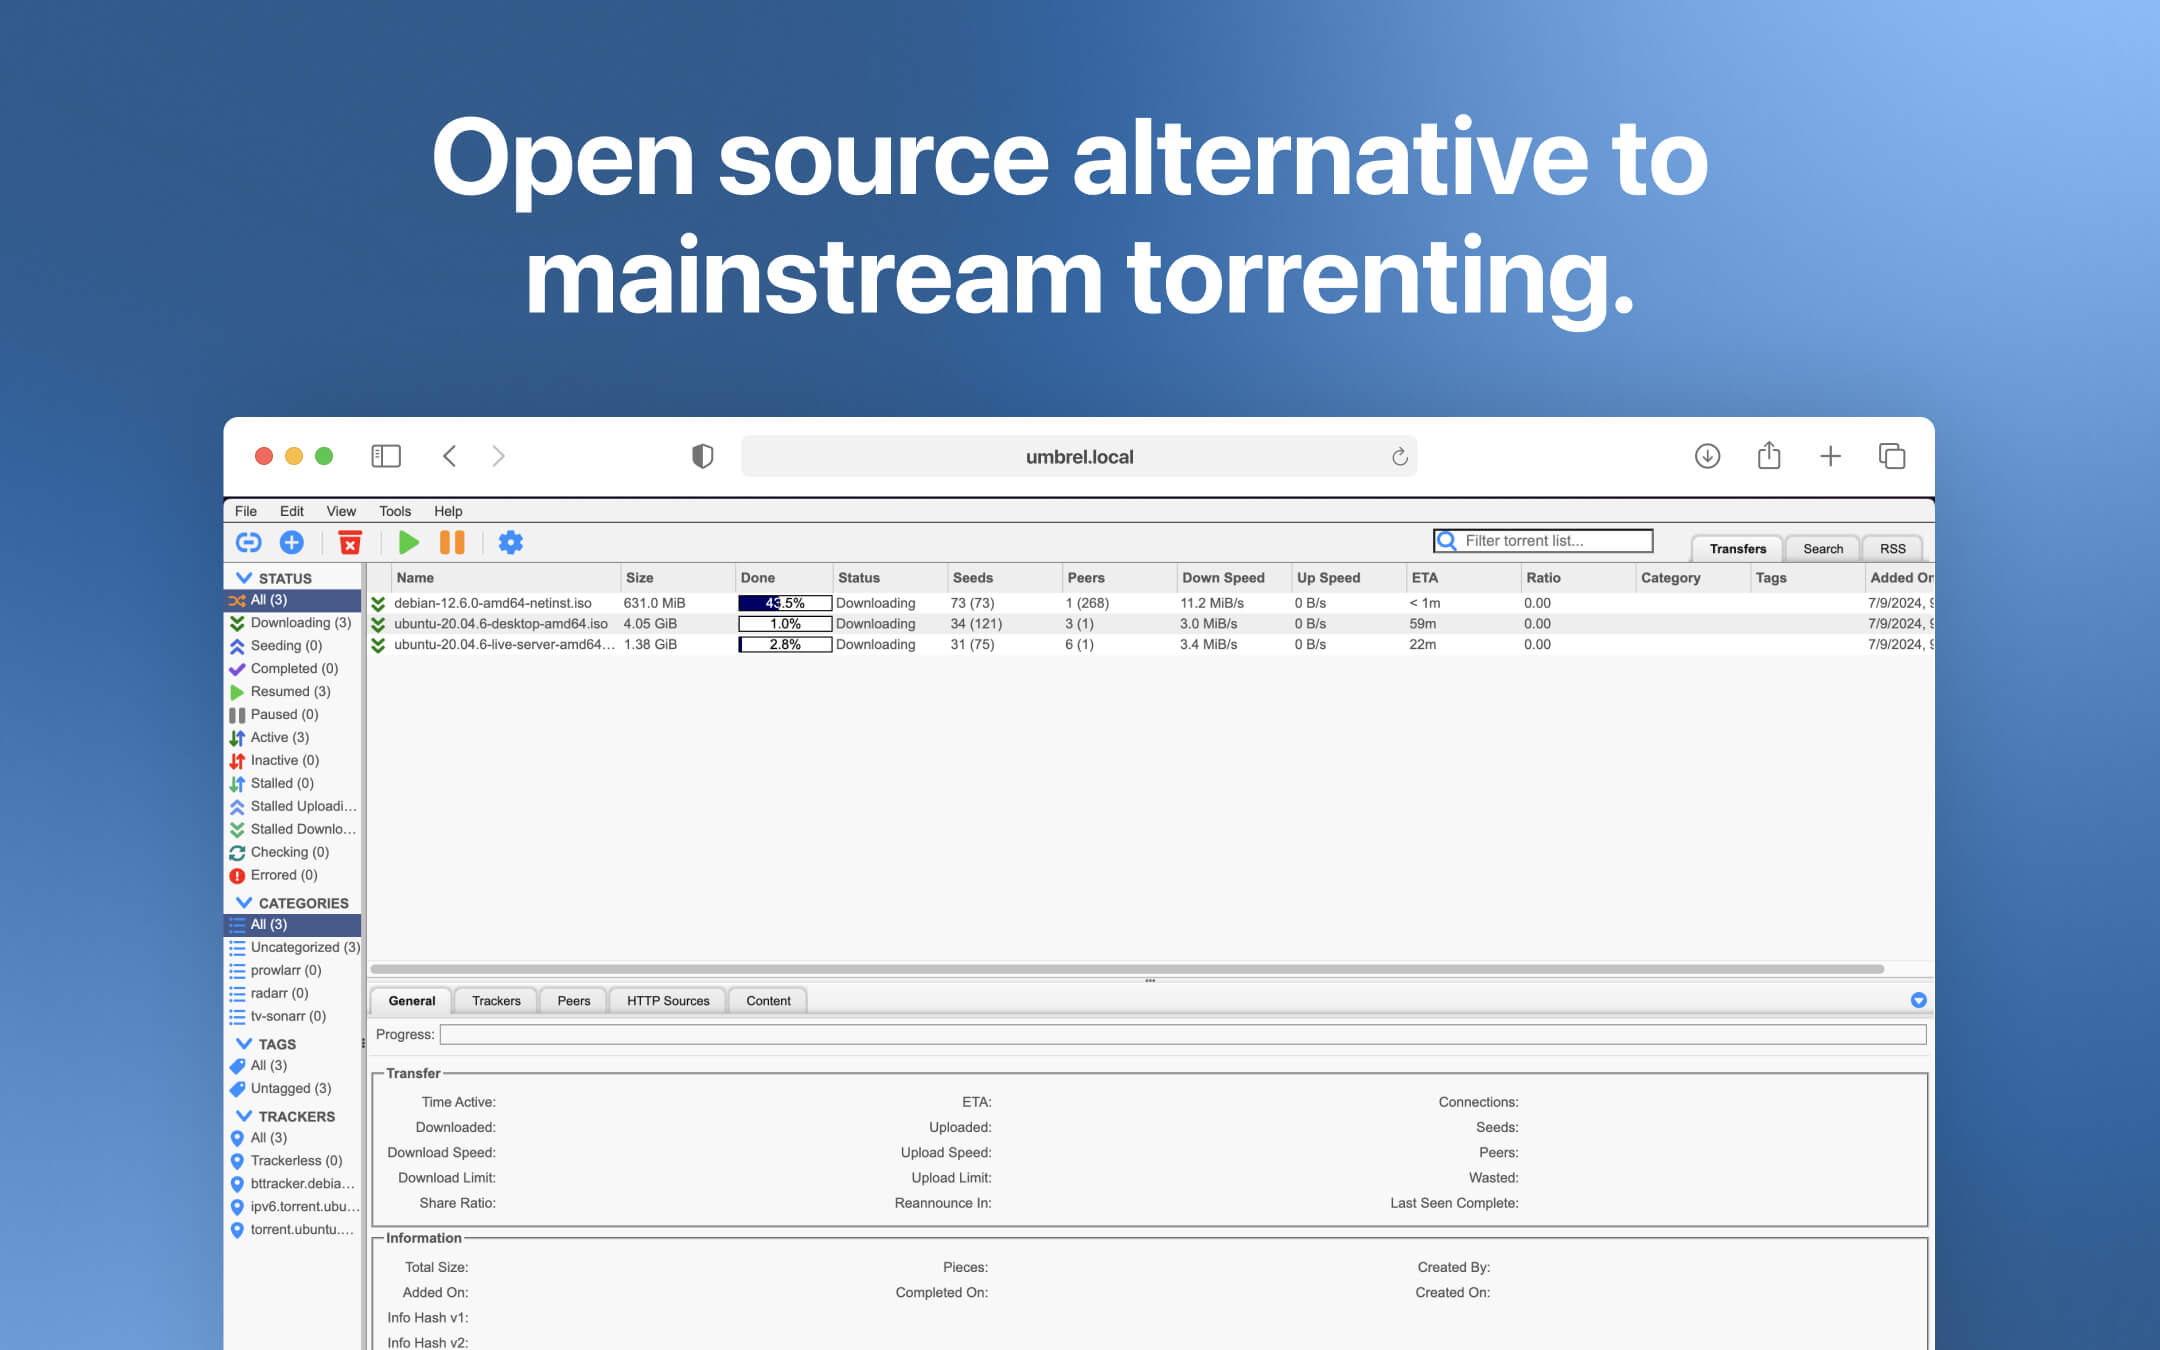
Task: Open the Tools menu
Action: click(x=394, y=511)
